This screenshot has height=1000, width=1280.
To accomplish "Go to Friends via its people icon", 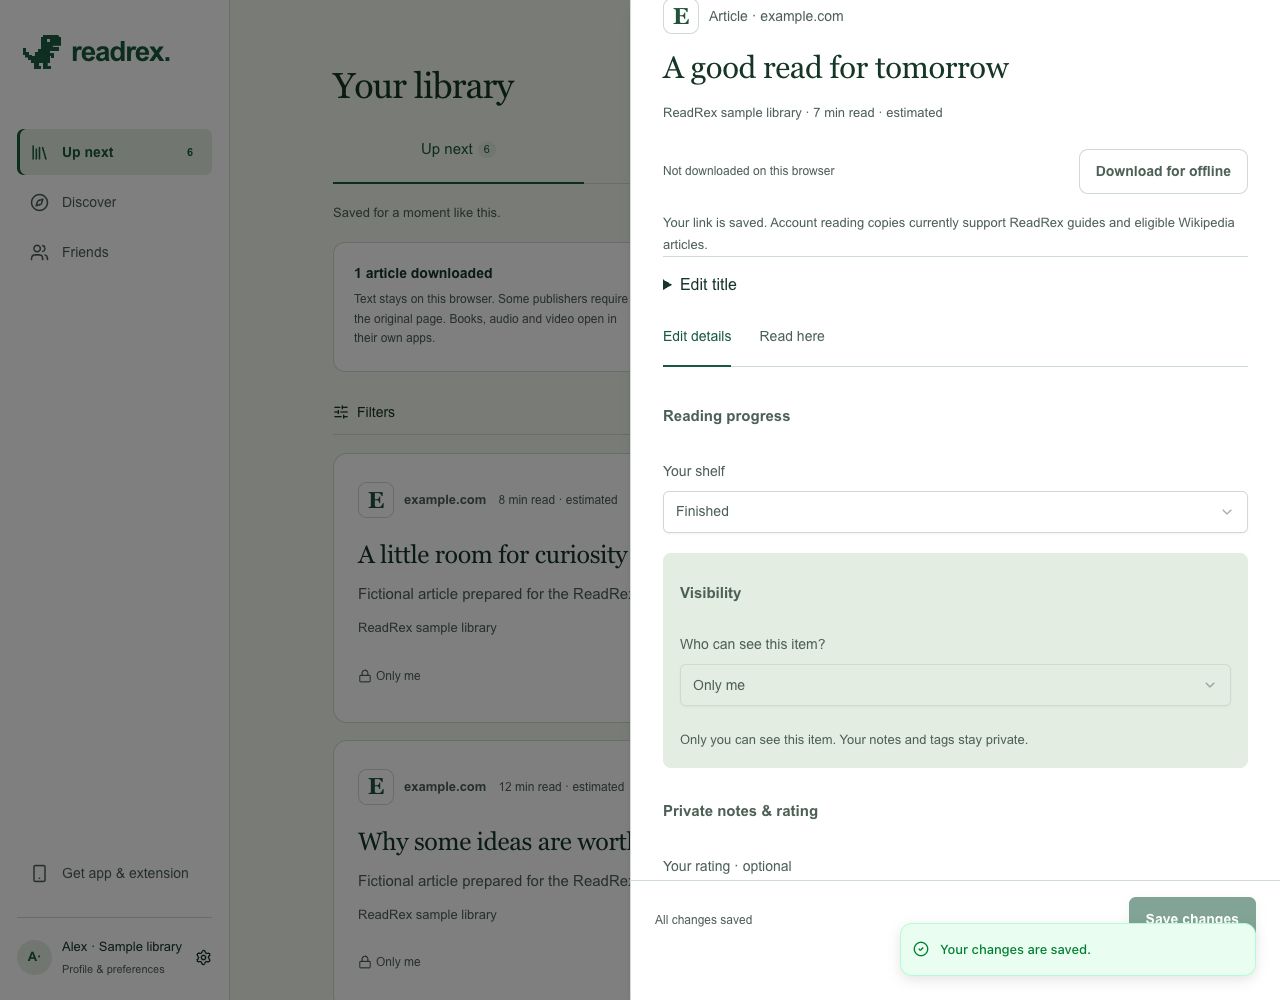I will point(39,252).
